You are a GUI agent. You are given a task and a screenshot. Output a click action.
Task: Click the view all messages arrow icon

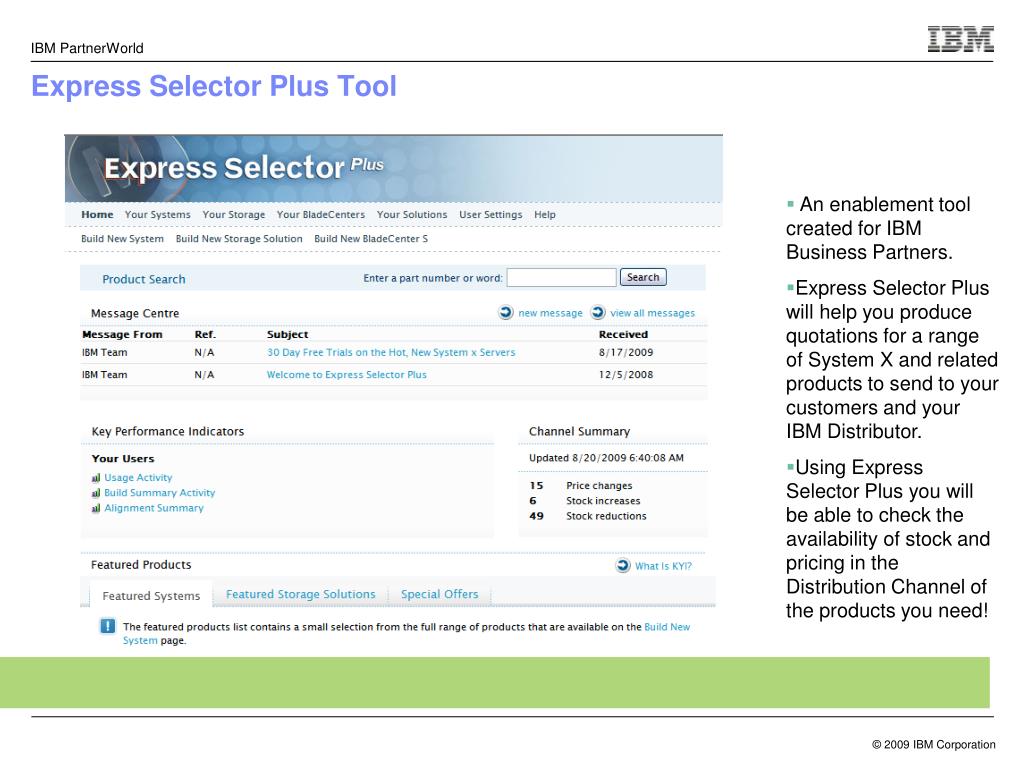[x=598, y=313]
